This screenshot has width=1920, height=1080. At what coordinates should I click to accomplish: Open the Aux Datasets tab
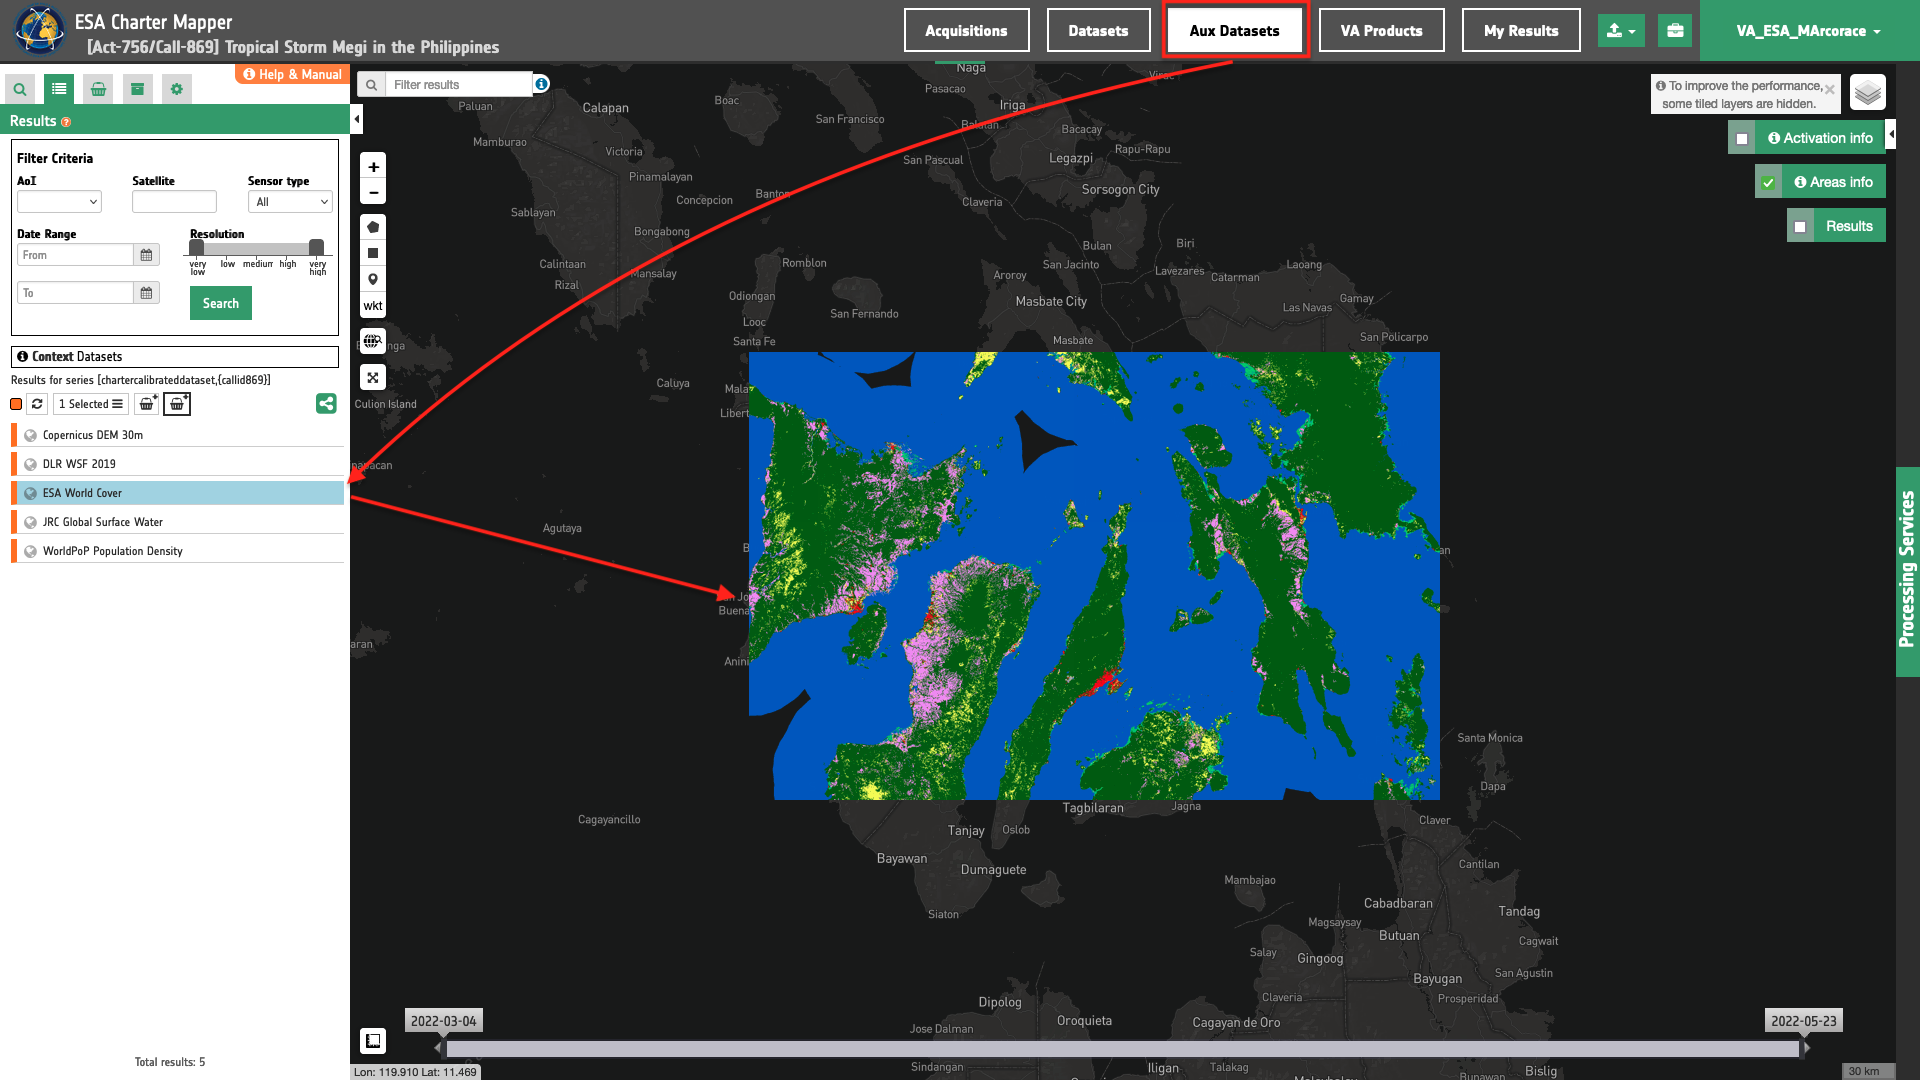pos(1235,31)
